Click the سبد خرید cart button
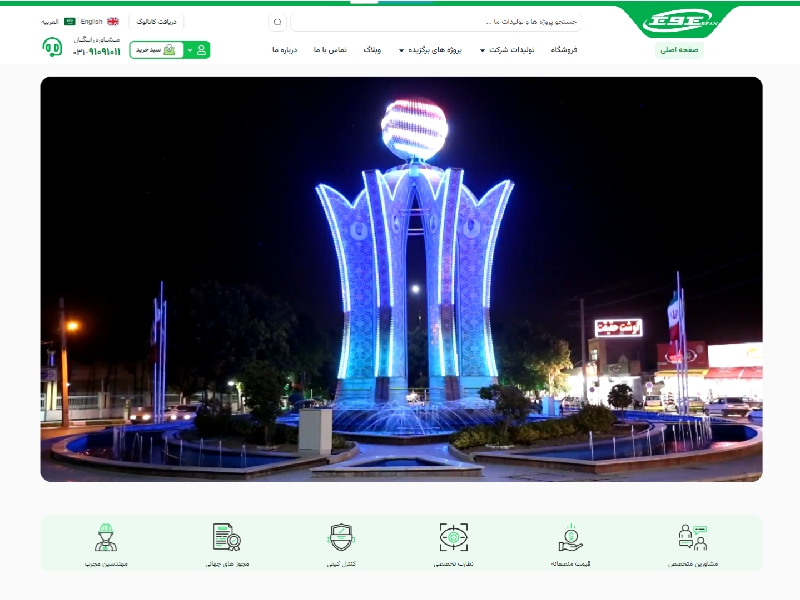Screen dimensions: 800x600 156,50
